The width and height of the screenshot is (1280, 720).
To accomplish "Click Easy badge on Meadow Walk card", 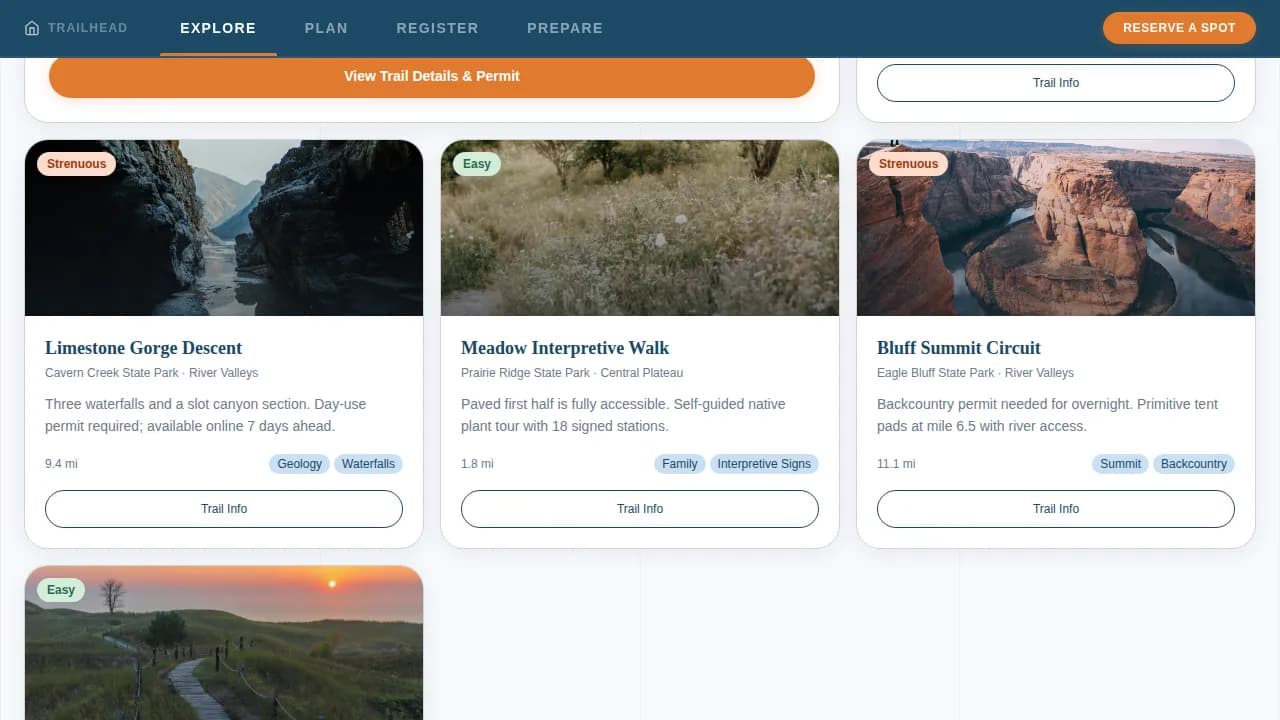I will pyautogui.click(x=477, y=164).
